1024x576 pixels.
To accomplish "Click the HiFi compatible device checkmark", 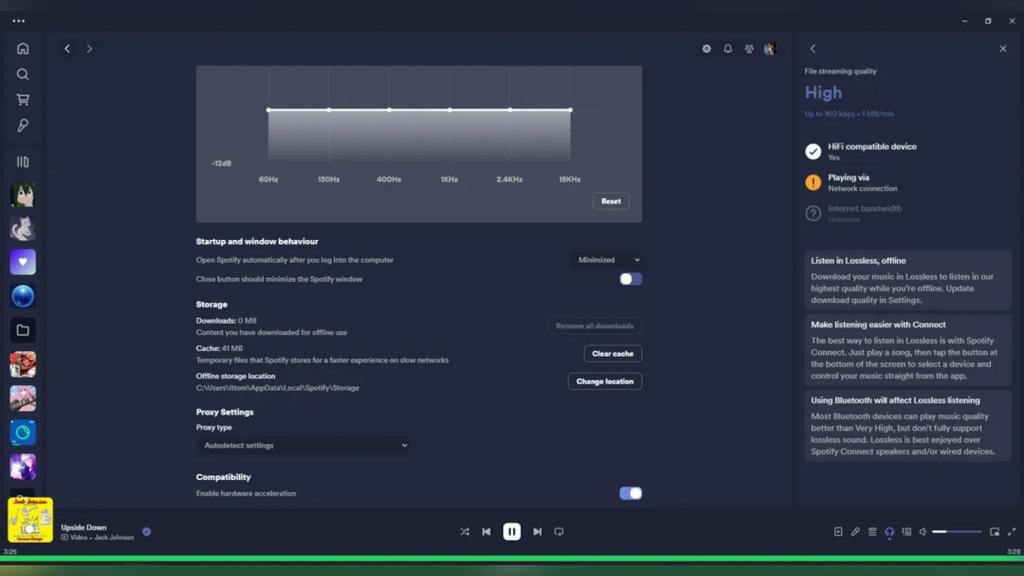I will tap(813, 152).
